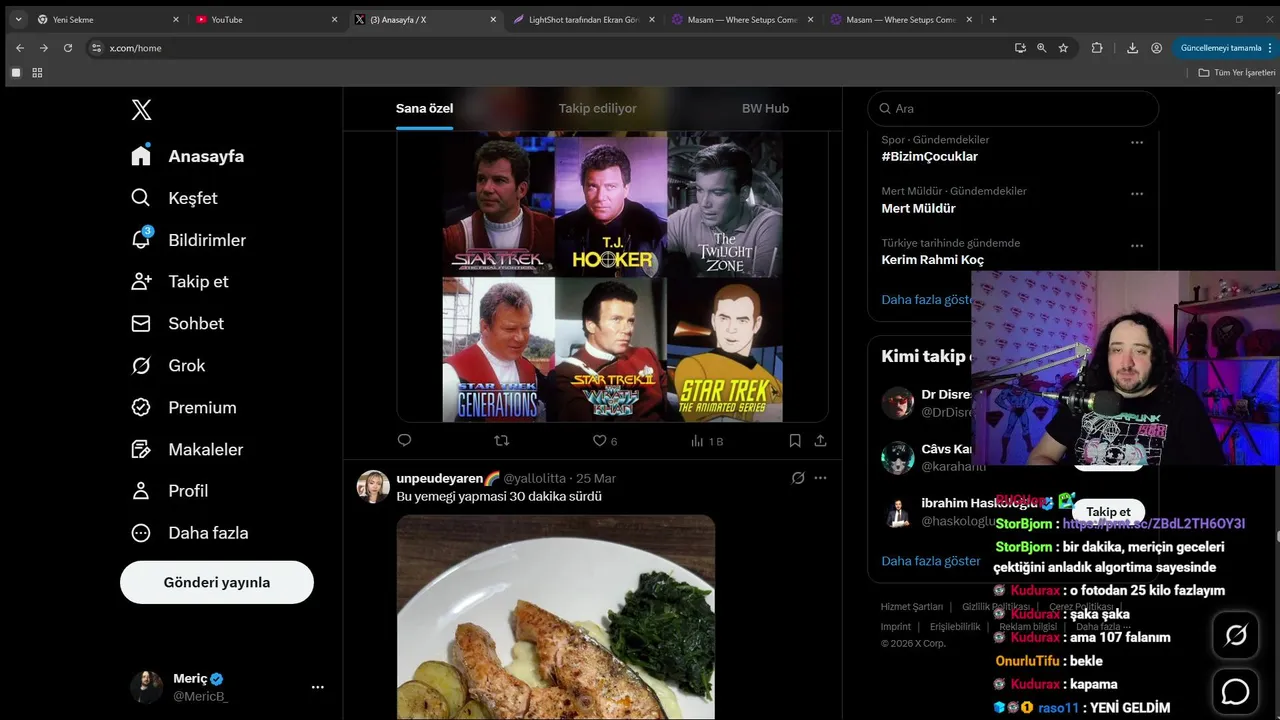The width and height of the screenshot is (1280, 720).
Task: Open more options for Mert Müldür trend
Action: 1137,194
